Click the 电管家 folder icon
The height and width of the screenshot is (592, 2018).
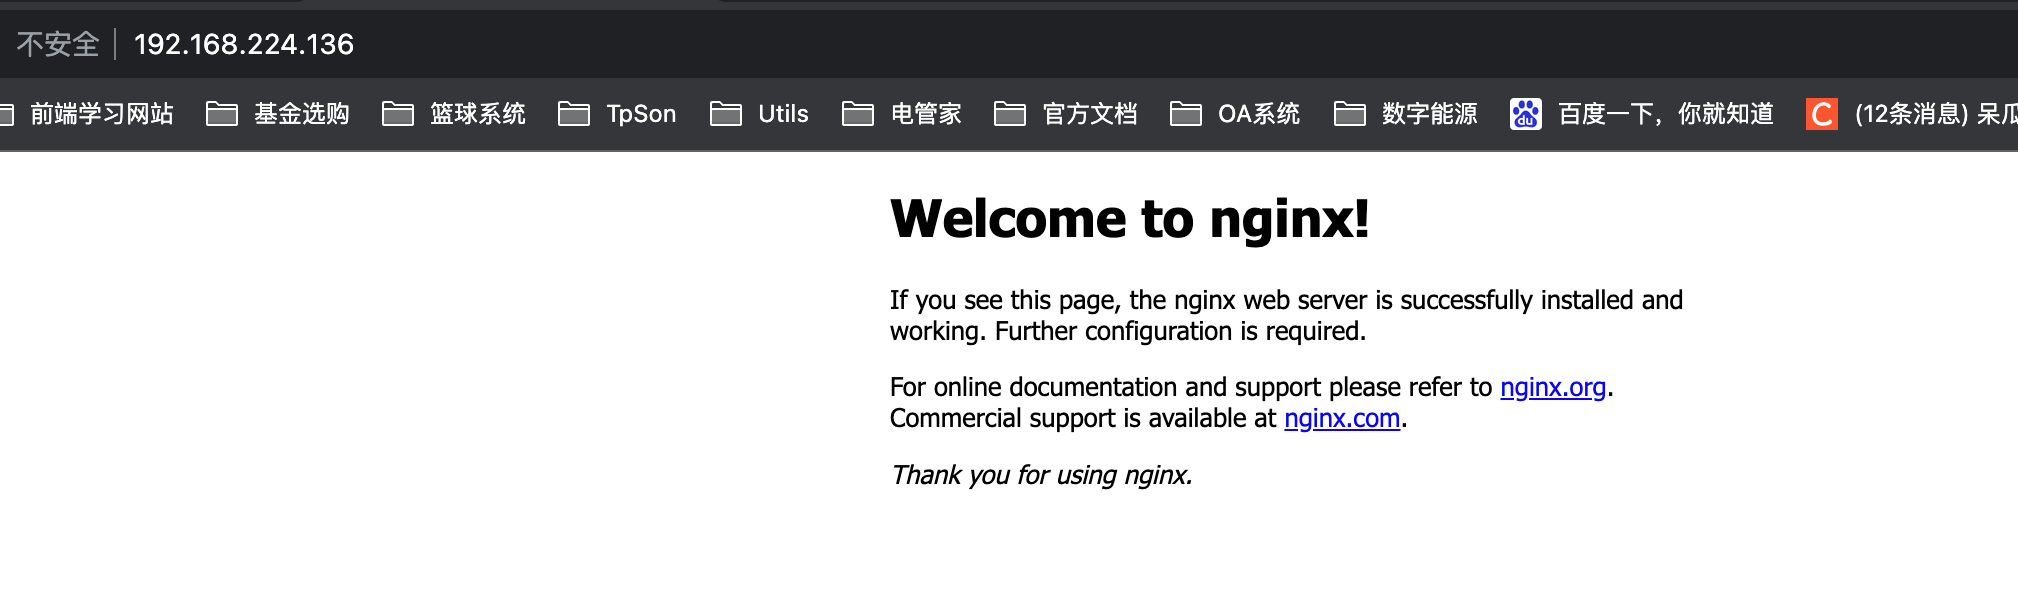858,114
